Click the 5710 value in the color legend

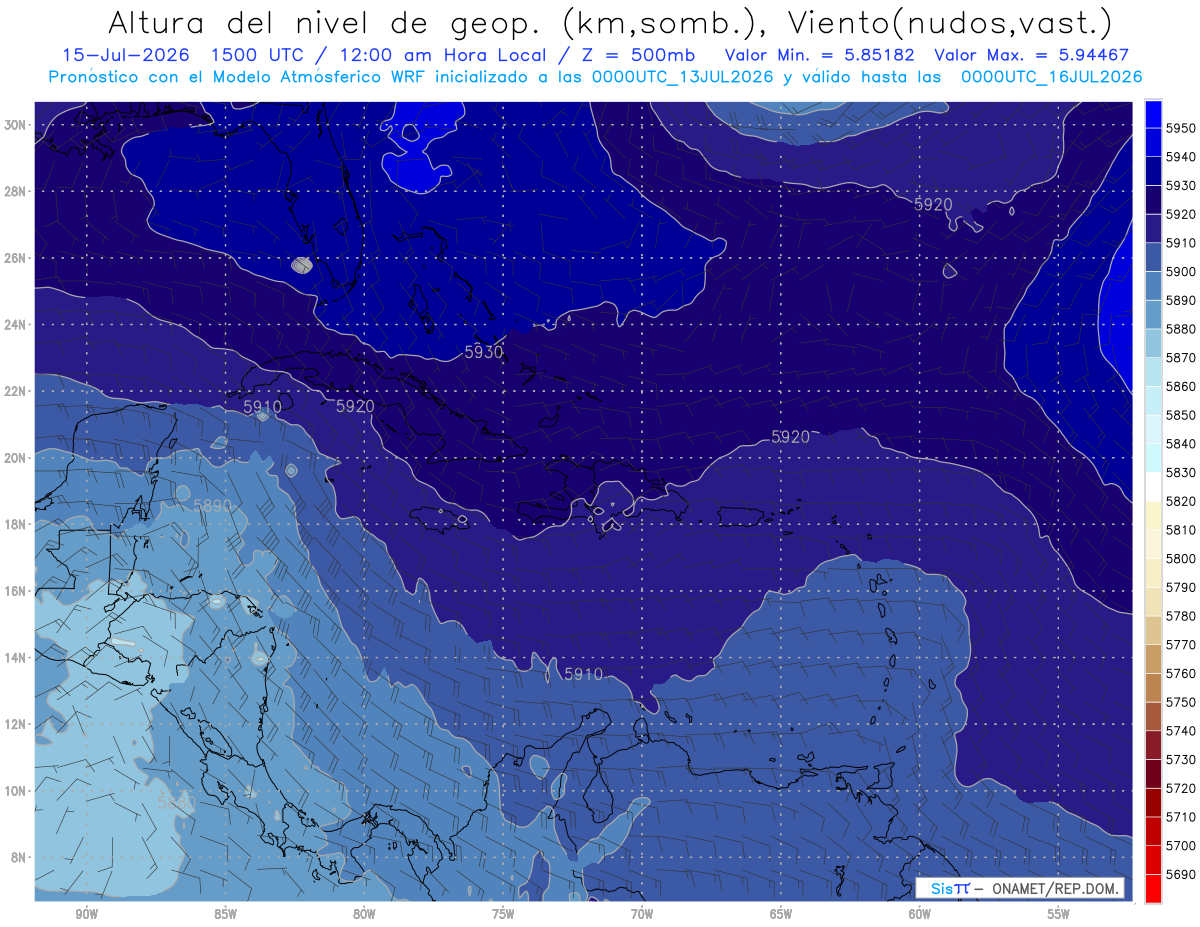(x=1181, y=817)
